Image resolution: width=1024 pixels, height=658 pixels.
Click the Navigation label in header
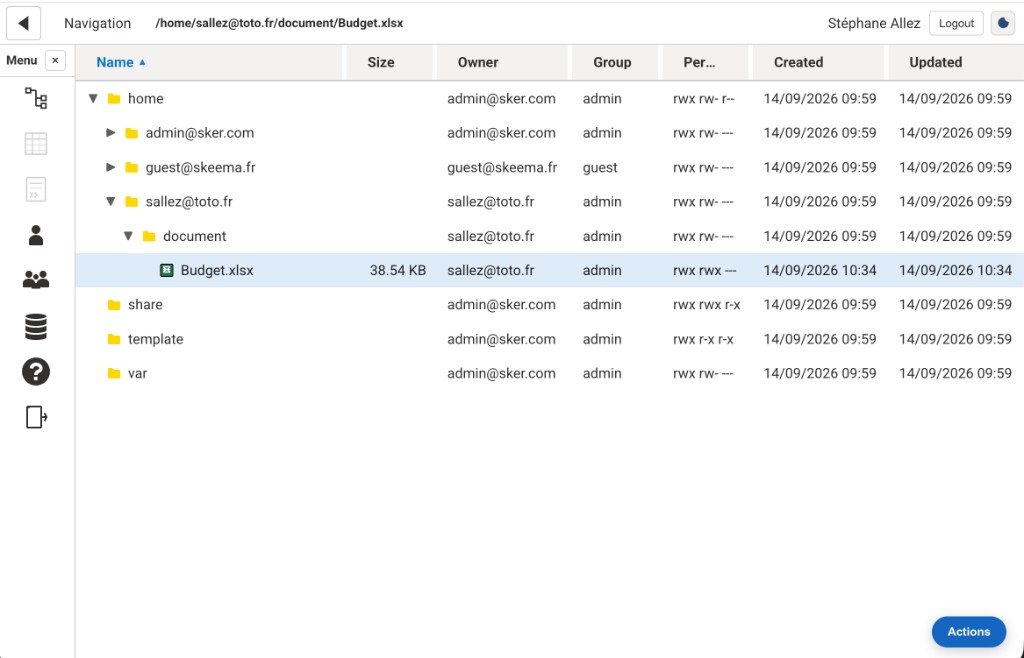pyautogui.click(x=97, y=24)
